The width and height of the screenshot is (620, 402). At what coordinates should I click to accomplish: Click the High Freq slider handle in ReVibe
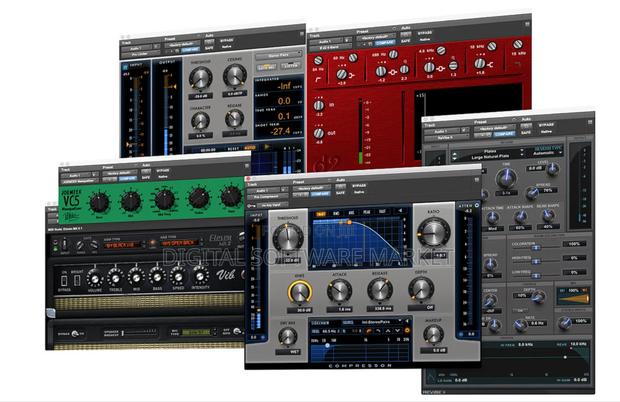[x=536, y=261]
